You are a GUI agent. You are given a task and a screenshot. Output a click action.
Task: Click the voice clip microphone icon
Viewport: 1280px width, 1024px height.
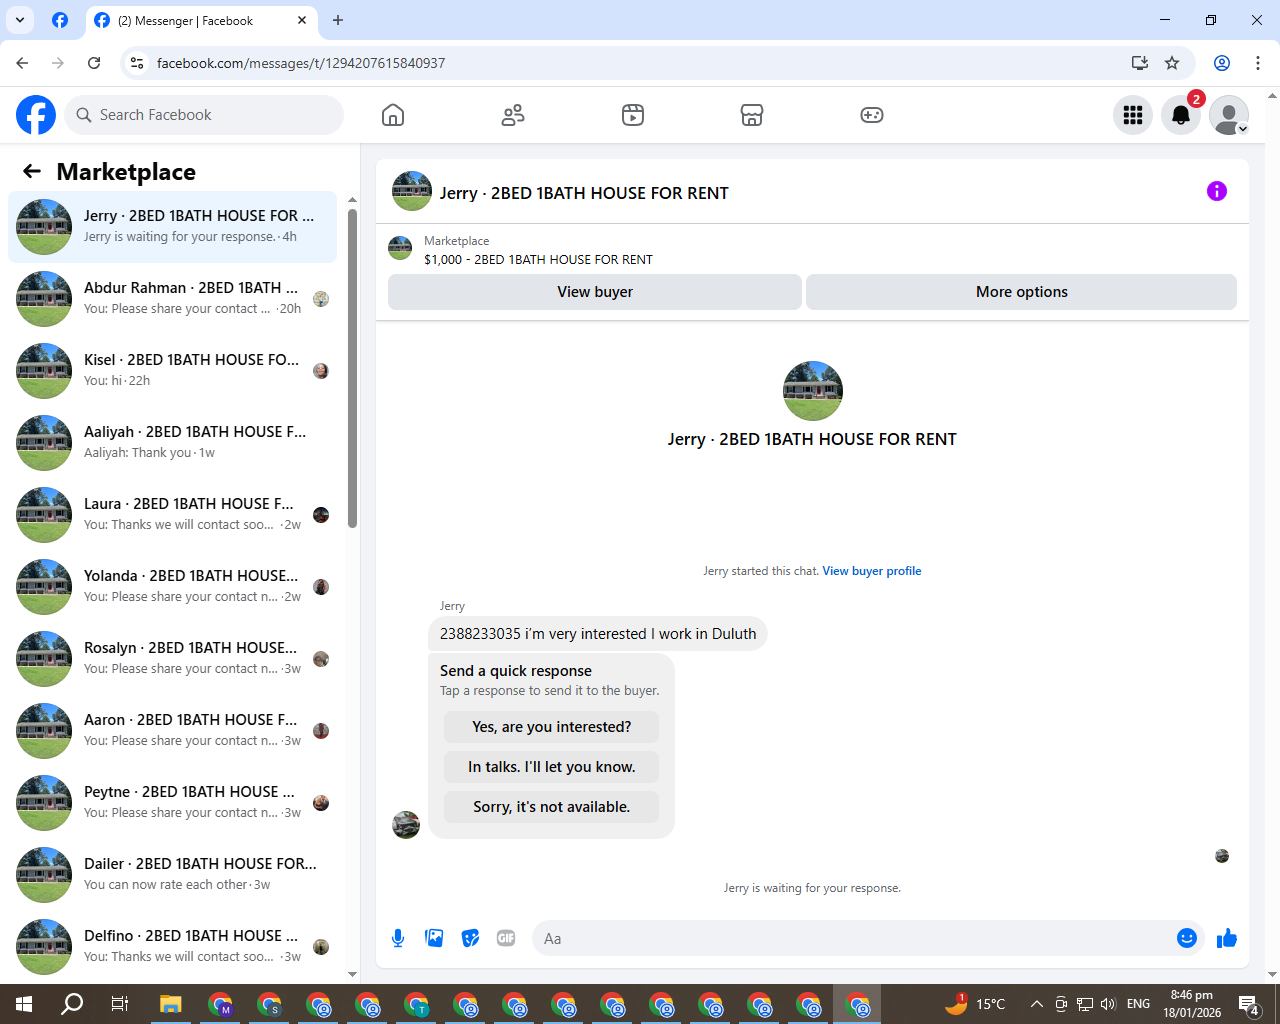398,938
